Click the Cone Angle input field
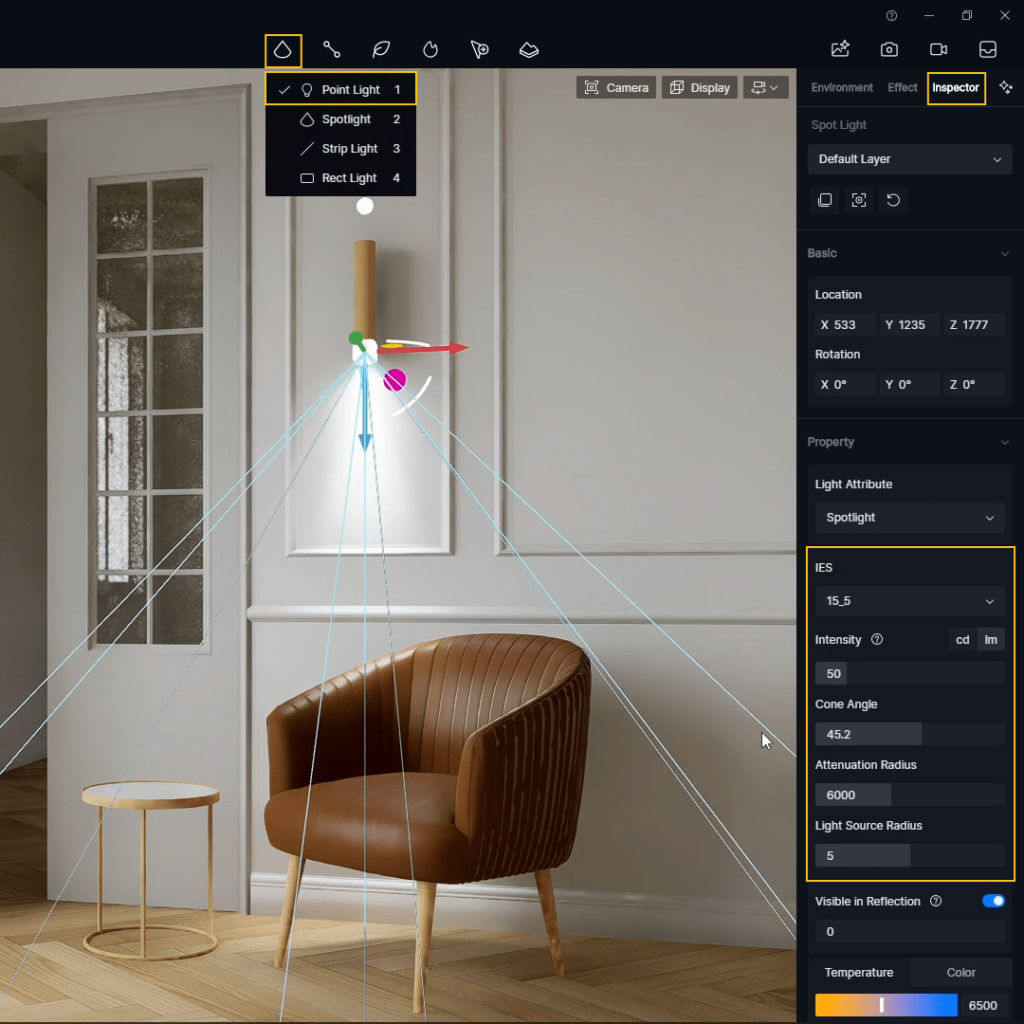 [x=868, y=733]
